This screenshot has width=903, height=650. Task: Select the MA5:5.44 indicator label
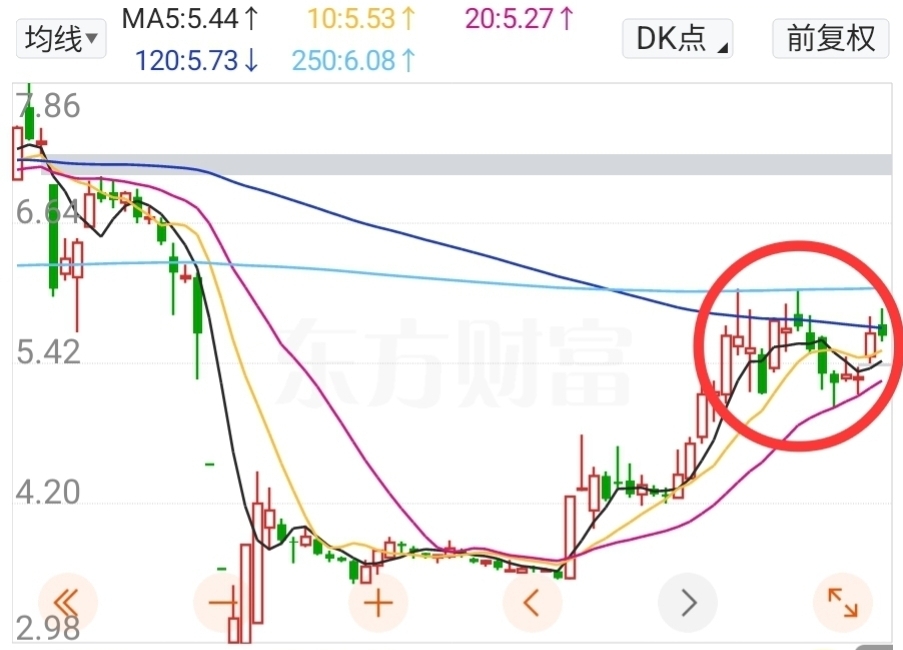[x=190, y=18]
